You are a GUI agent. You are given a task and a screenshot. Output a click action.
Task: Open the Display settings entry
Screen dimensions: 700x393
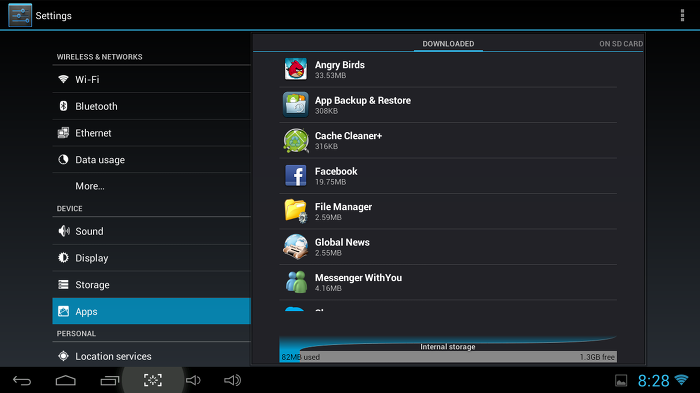(x=151, y=258)
